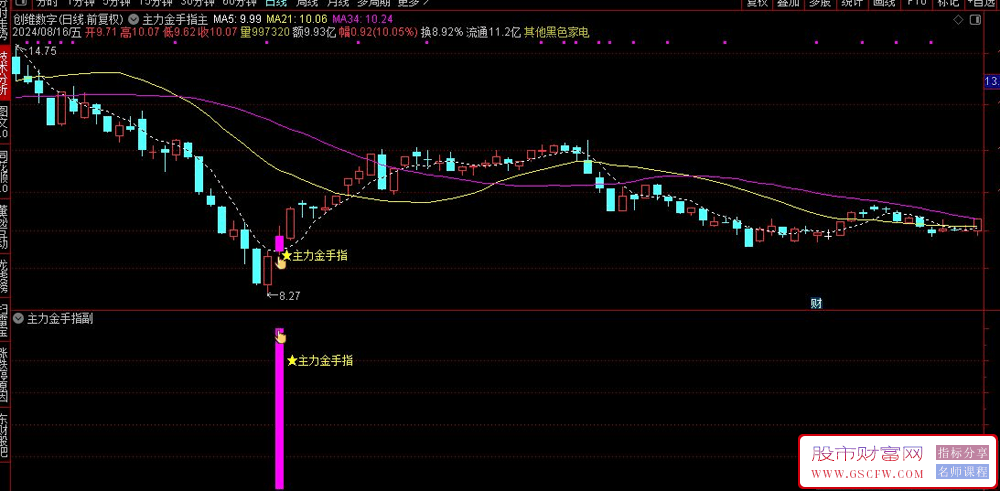Click the hand icon atop the magenta indicator bar
This screenshot has height=491, width=1000.
click(x=279, y=336)
